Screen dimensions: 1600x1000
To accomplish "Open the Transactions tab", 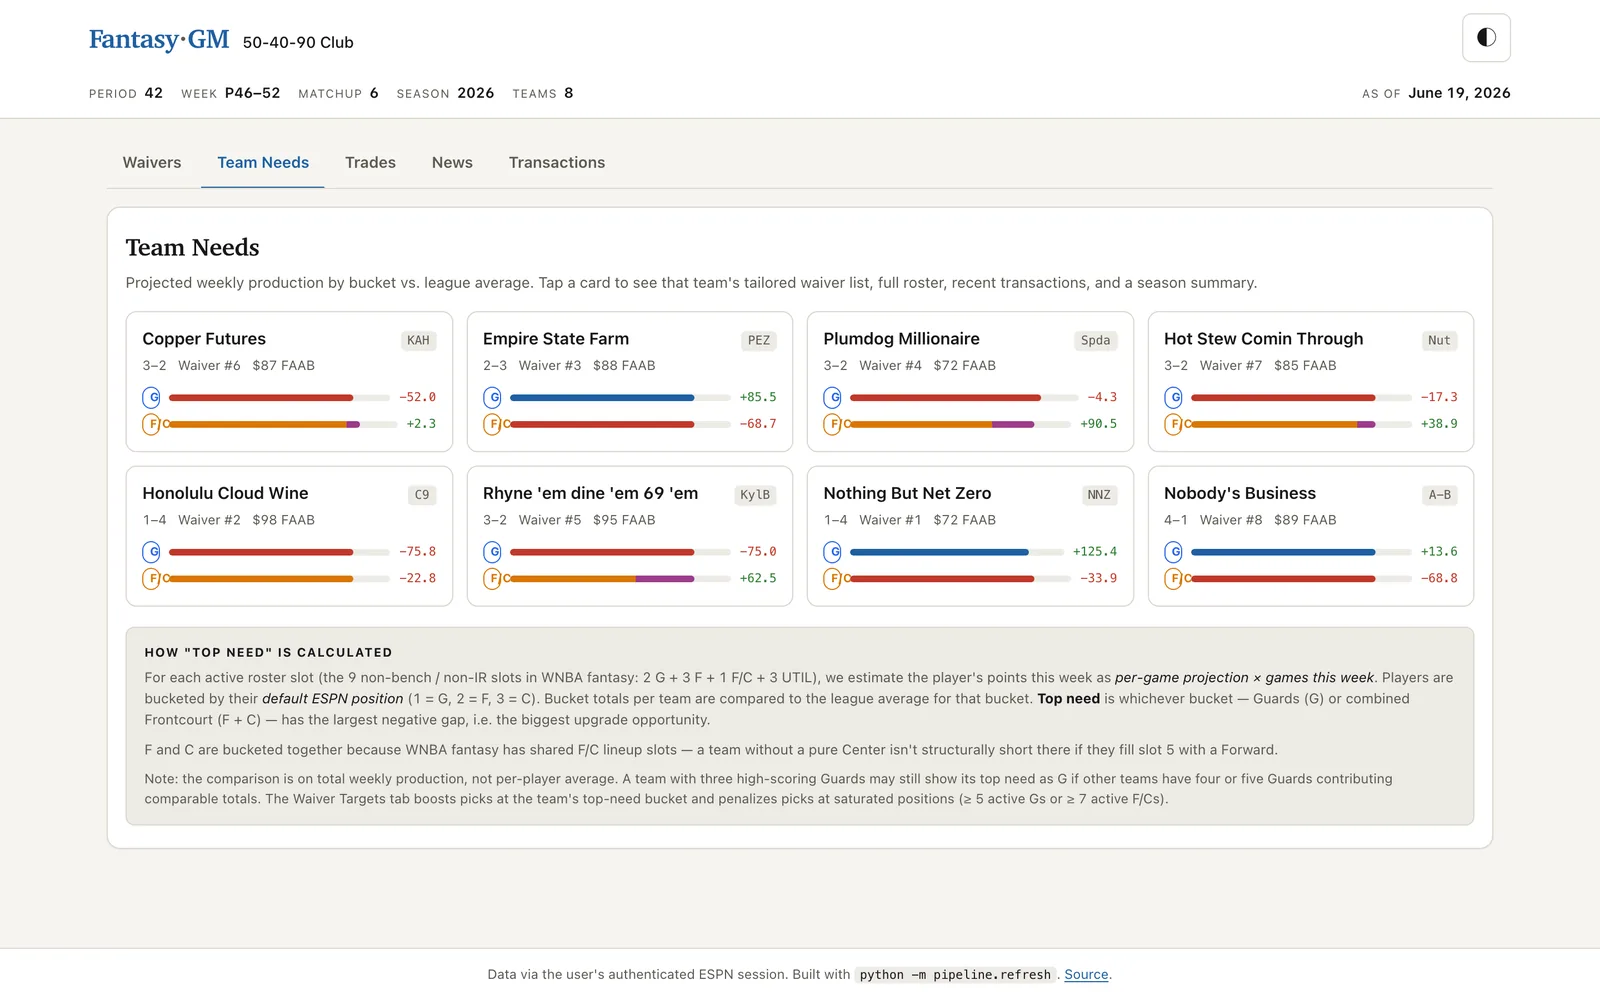I will point(557,162).
